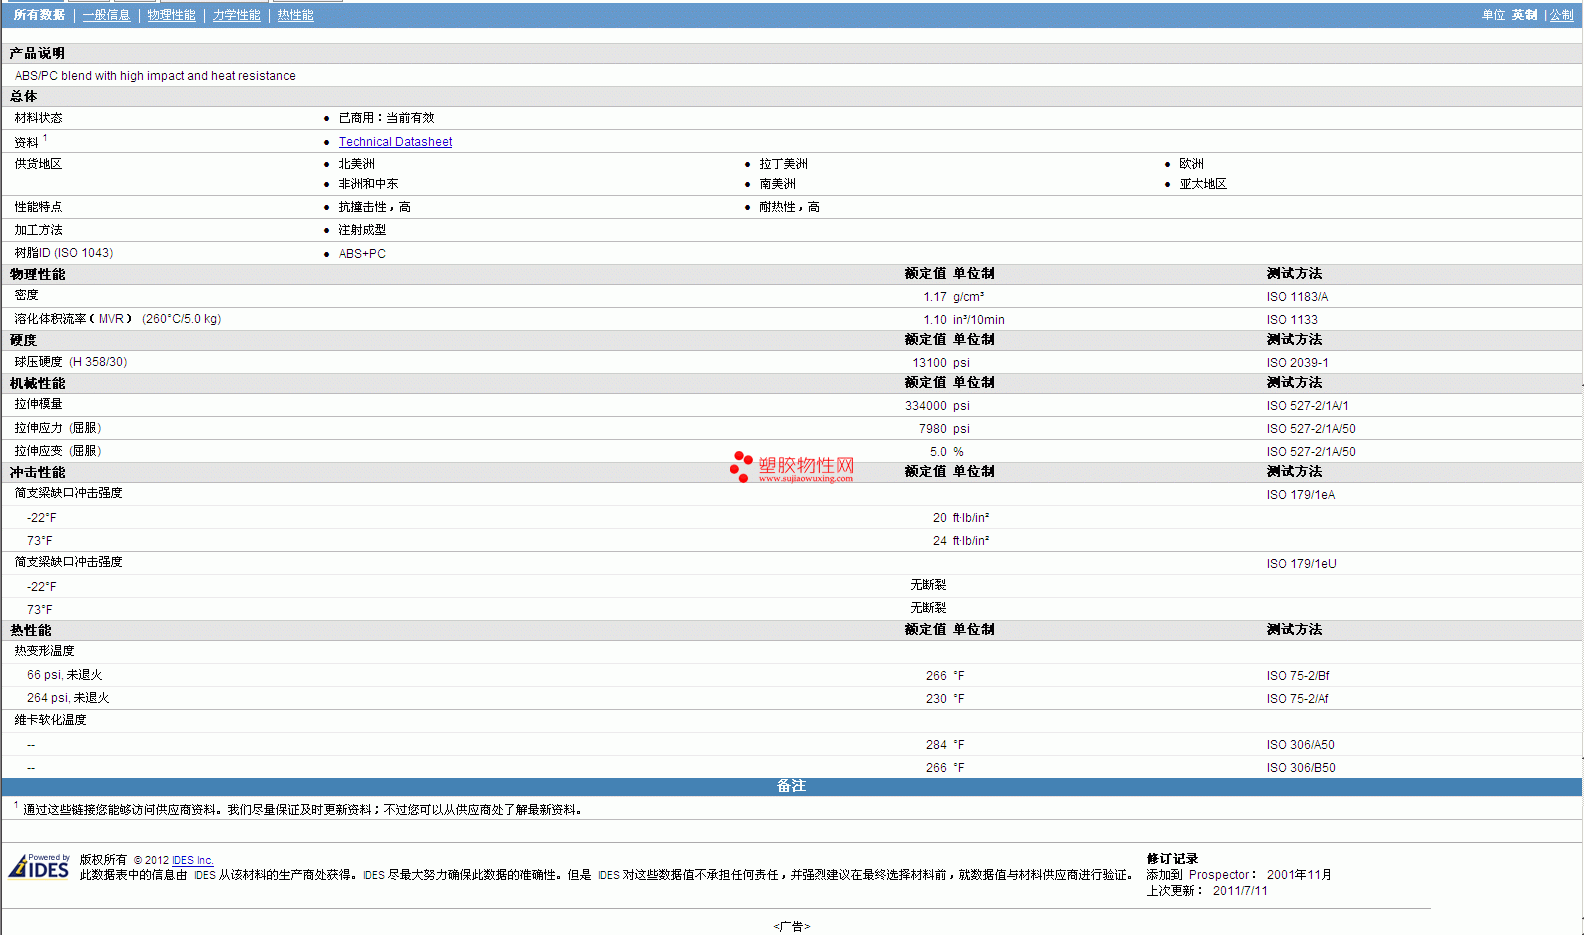Click the 南美洲 availability region

point(777,184)
